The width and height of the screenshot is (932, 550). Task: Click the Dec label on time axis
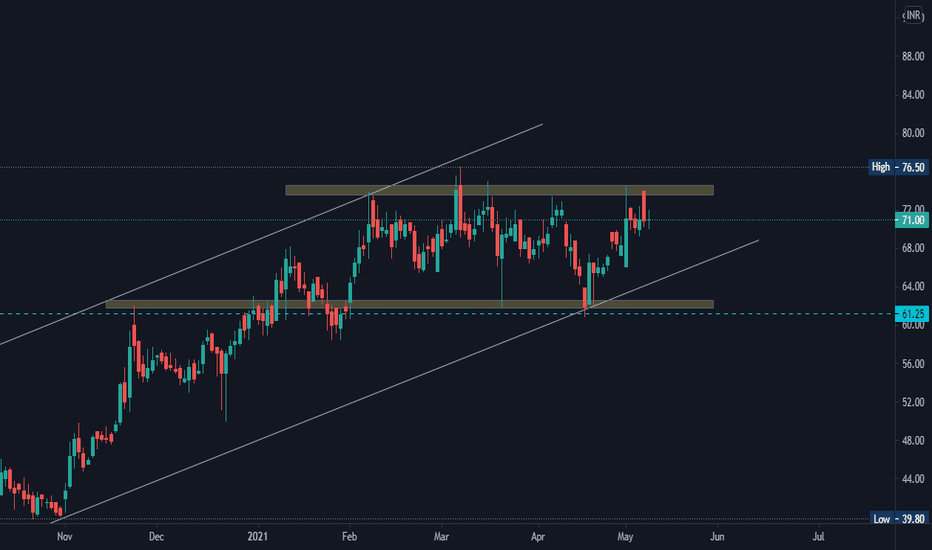tap(156, 536)
